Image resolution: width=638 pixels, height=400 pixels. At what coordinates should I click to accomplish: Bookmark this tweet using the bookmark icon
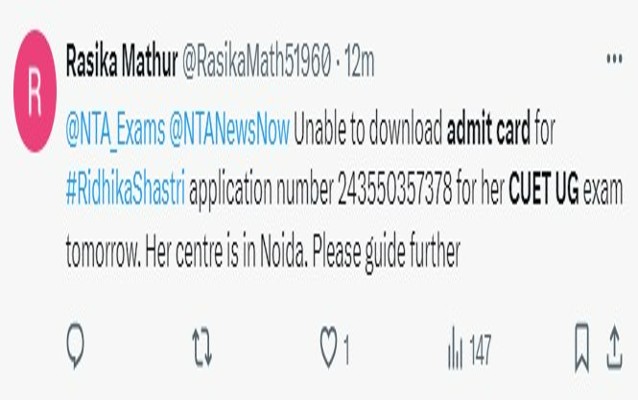582,347
